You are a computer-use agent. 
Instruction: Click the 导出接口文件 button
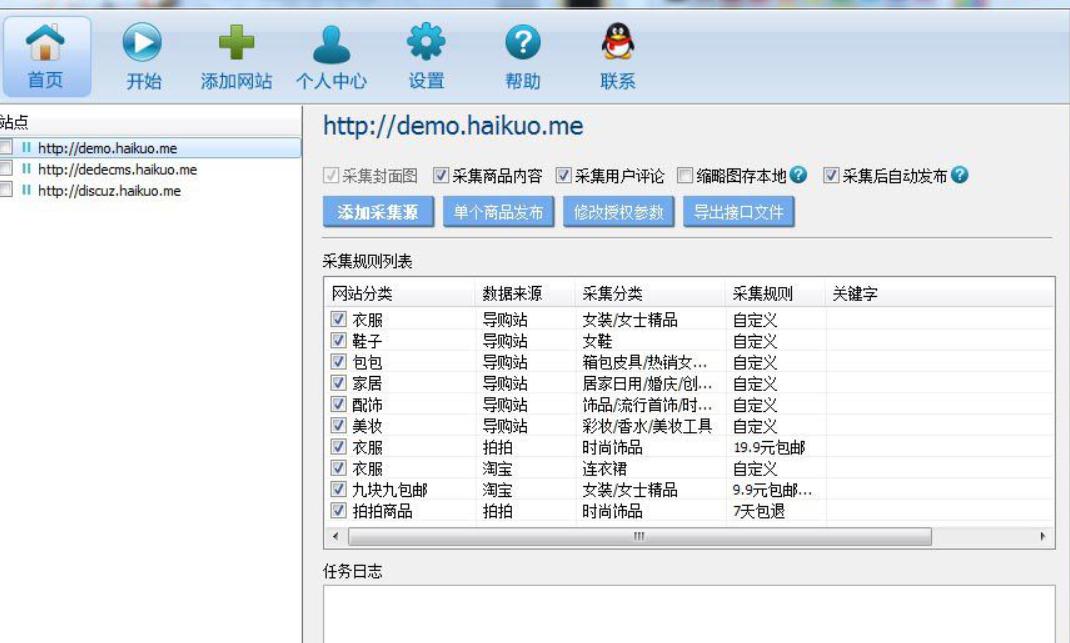click(739, 212)
